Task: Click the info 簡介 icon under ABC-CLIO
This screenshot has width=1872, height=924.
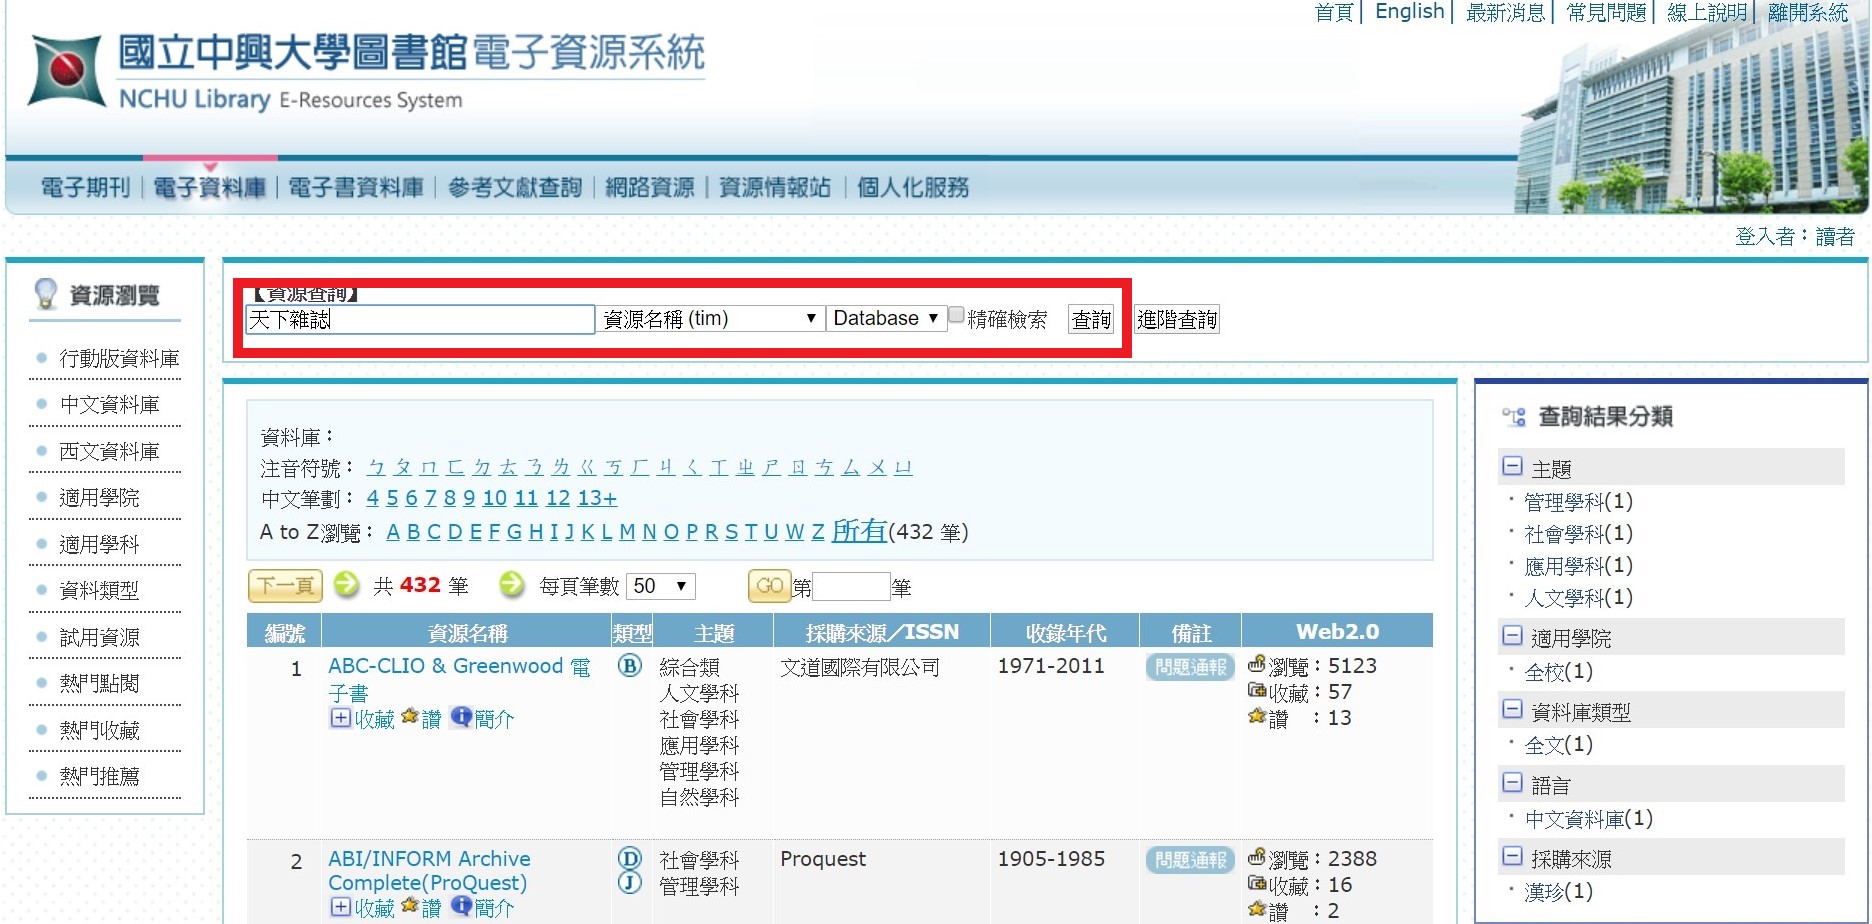Action: click(461, 717)
